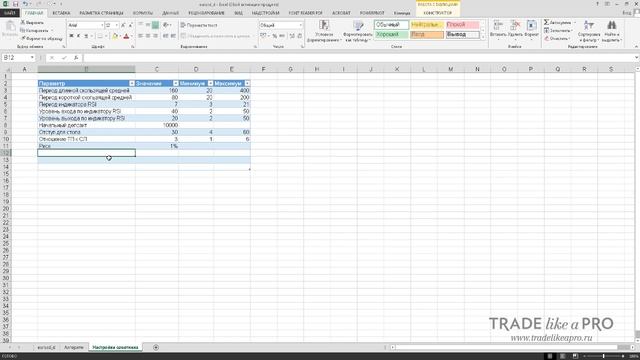Click the Name Box showing B12
Viewport: 640px width, 360px height.
click(x=19, y=58)
